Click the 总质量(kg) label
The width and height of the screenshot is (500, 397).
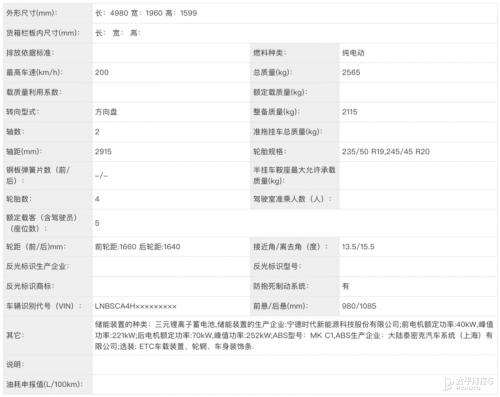pyautogui.click(x=273, y=72)
